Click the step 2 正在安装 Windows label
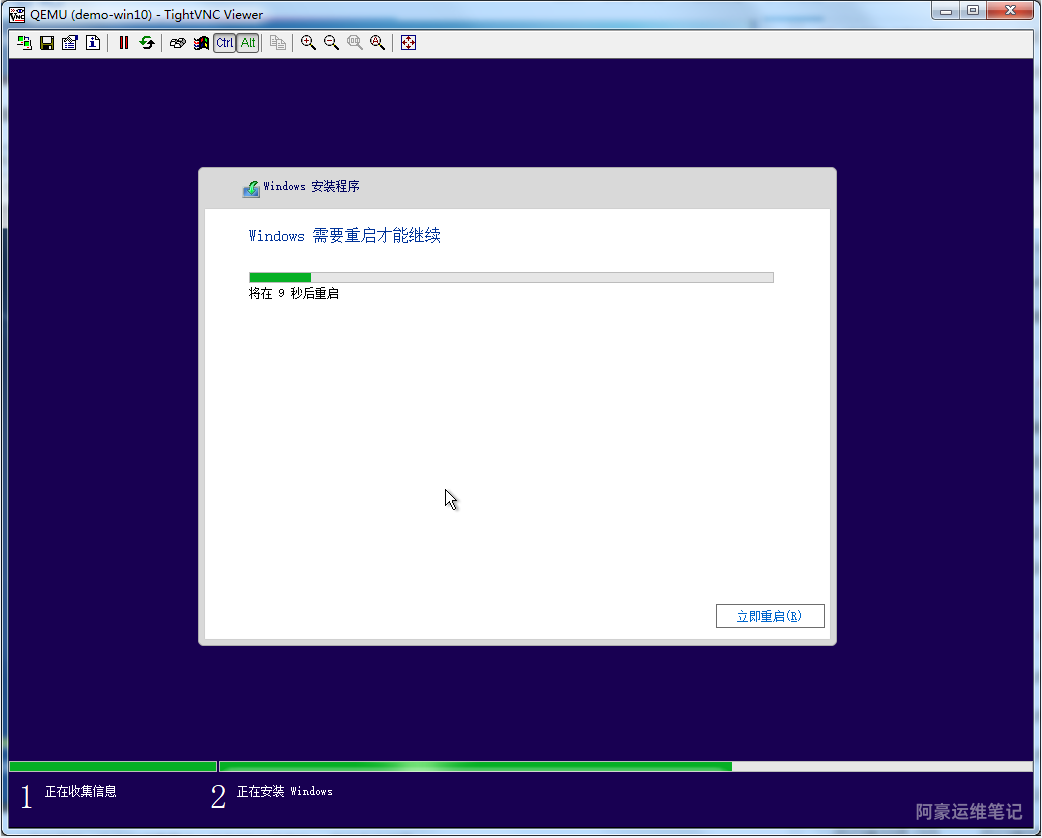 point(284,791)
